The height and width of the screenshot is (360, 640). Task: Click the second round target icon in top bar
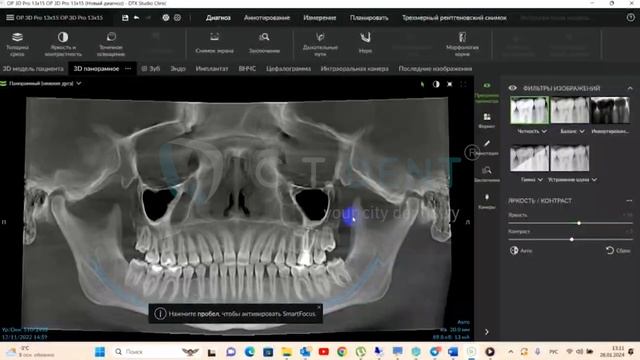tap(178, 18)
